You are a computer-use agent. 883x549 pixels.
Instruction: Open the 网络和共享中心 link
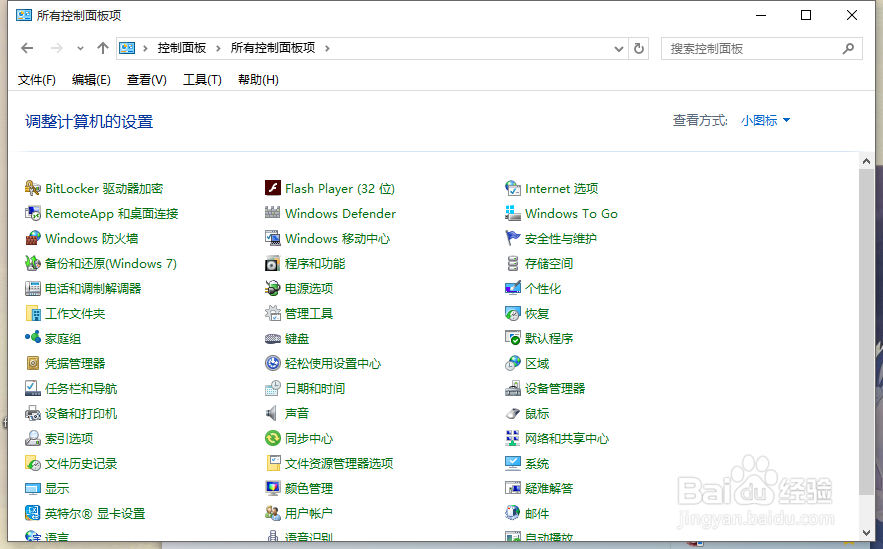point(567,438)
